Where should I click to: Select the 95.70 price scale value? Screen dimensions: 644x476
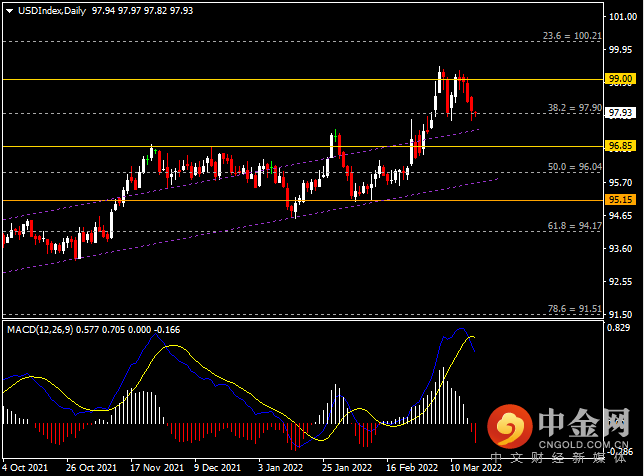click(x=620, y=183)
